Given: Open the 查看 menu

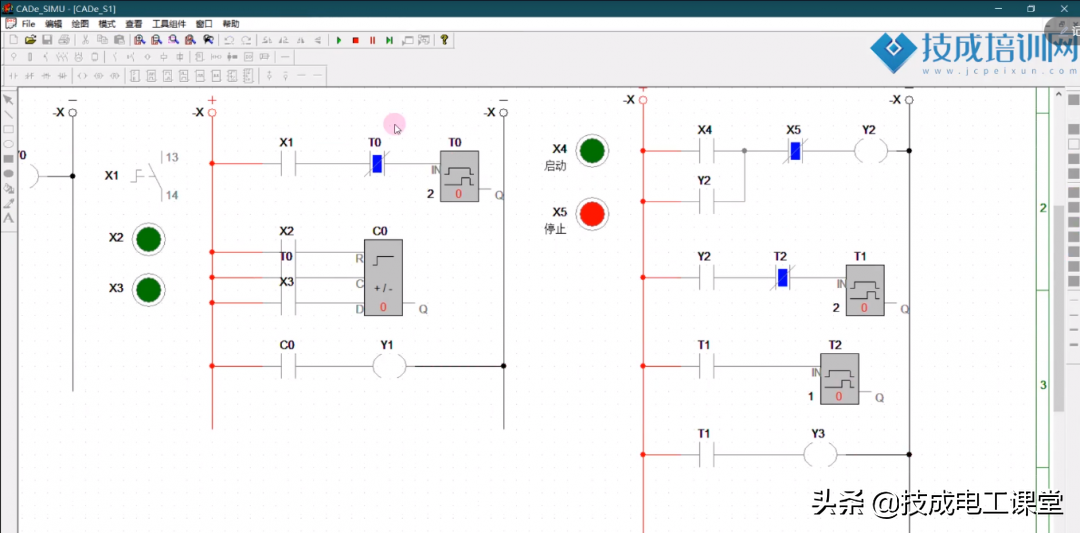Looking at the screenshot, I should click(x=134, y=23).
